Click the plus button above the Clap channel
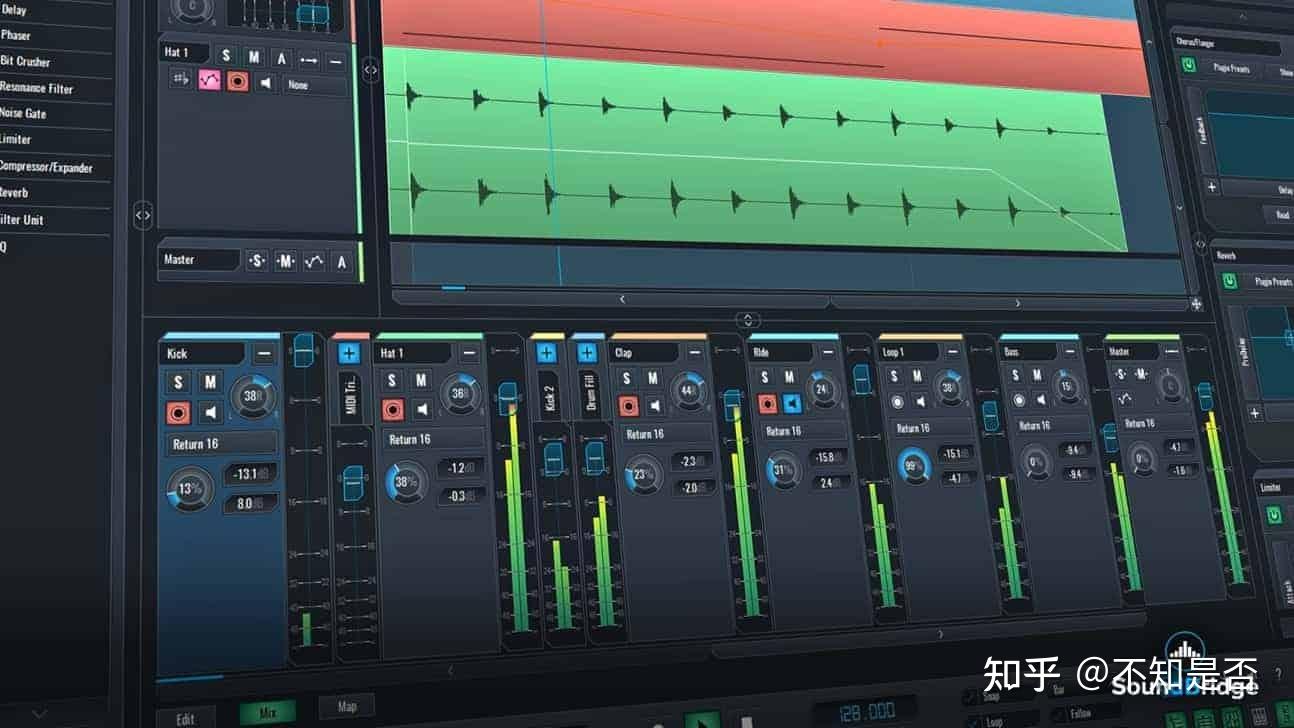 (x=586, y=352)
